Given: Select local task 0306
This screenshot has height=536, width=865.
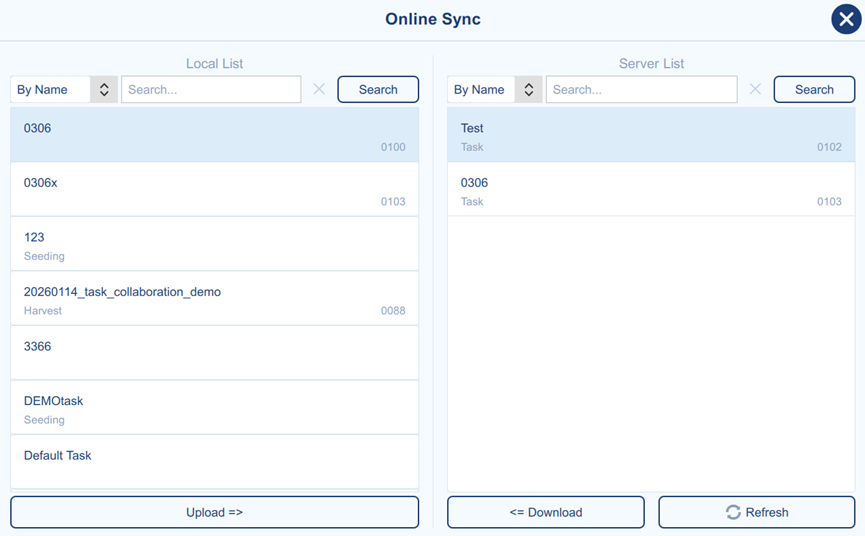Looking at the screenshot, I should coord(215,135).
